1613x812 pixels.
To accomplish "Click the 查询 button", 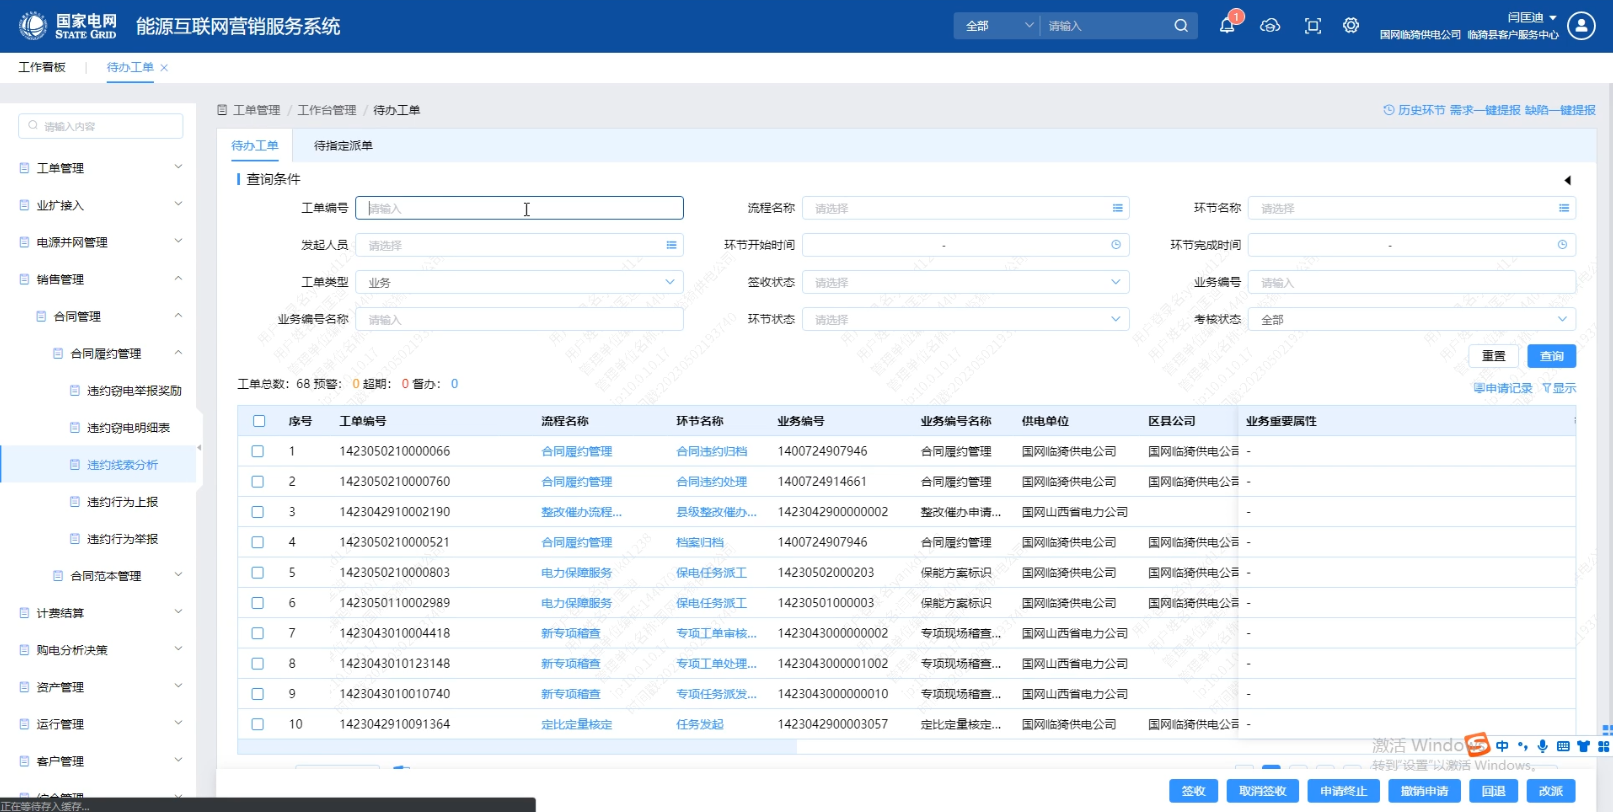I will (x=1551, y=356).
